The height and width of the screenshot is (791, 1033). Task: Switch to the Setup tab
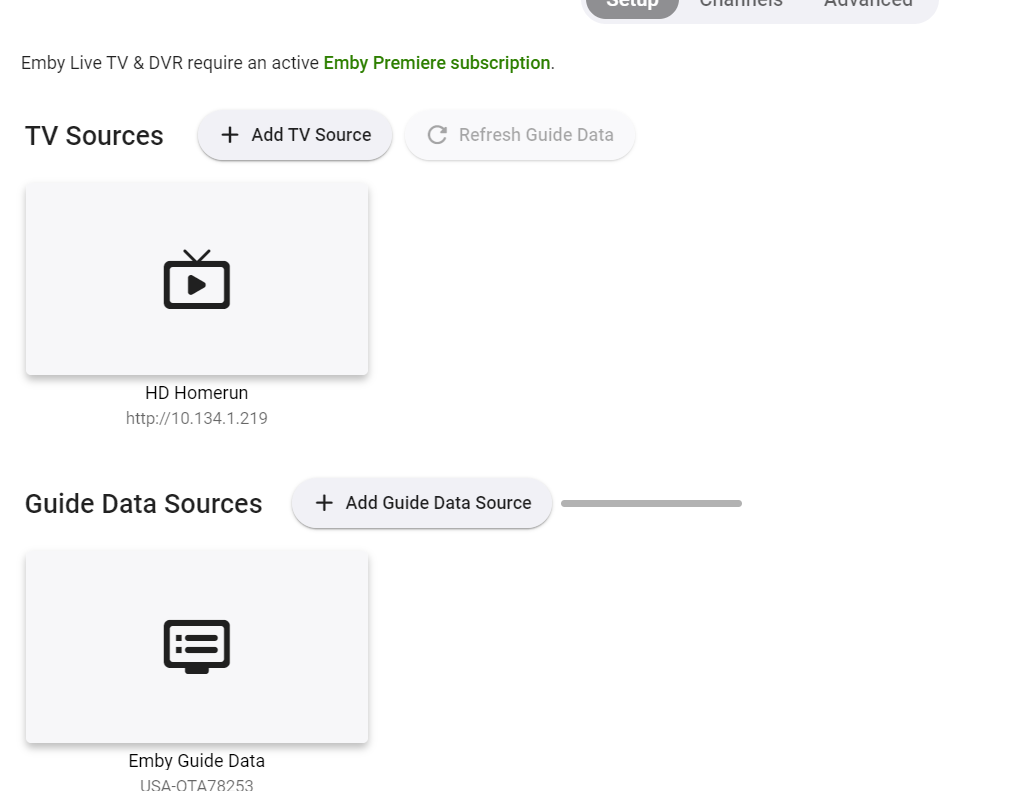(632, 4)
